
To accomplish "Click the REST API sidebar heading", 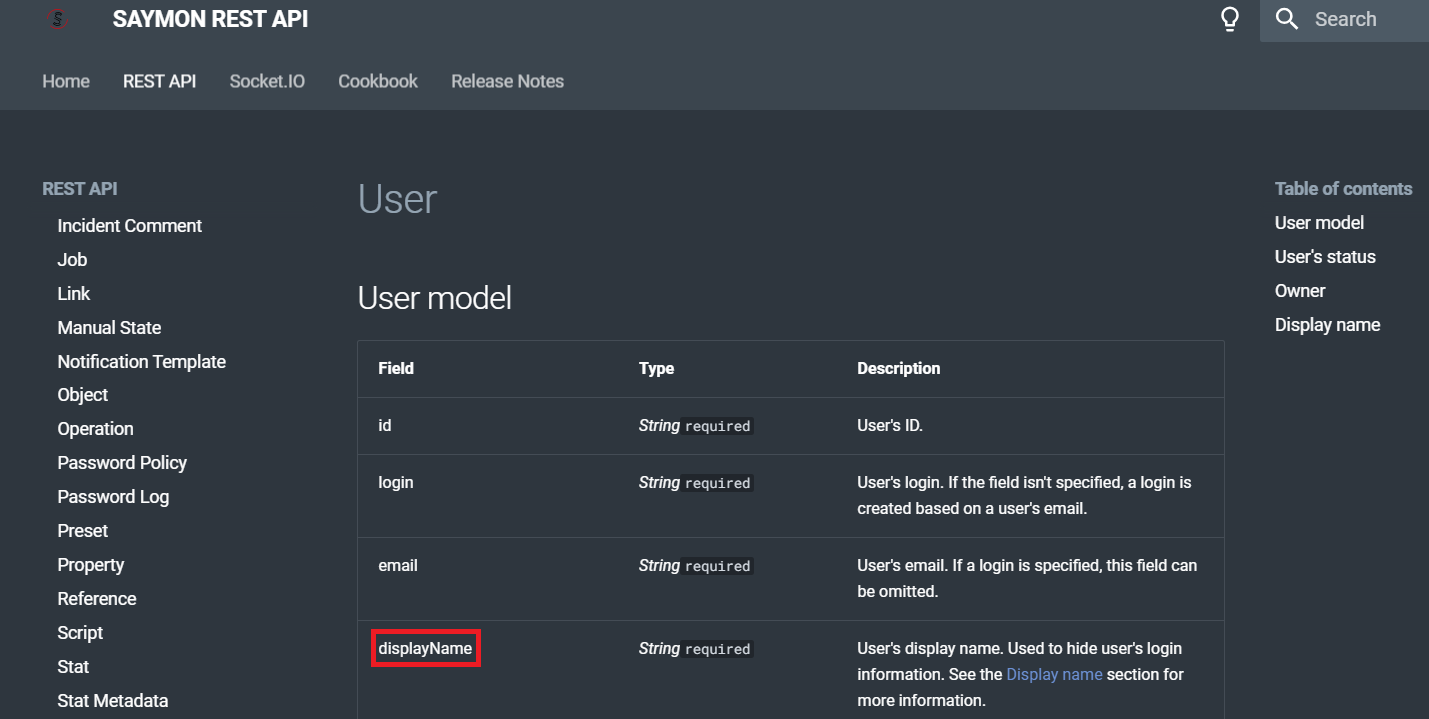I will (80, 189).
